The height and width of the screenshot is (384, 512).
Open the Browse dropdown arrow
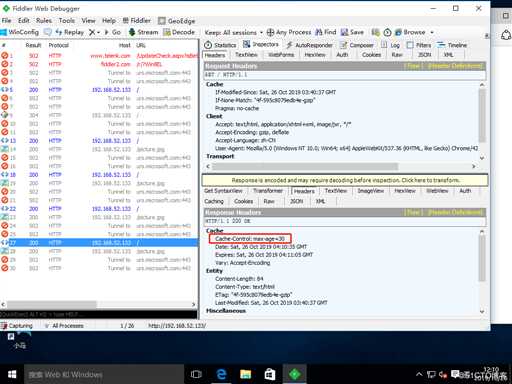click(x=432, y=32)
